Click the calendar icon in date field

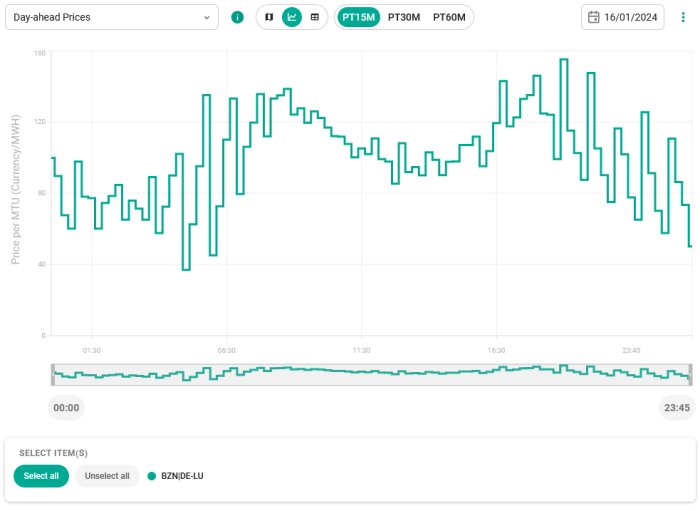click(593, 17)
